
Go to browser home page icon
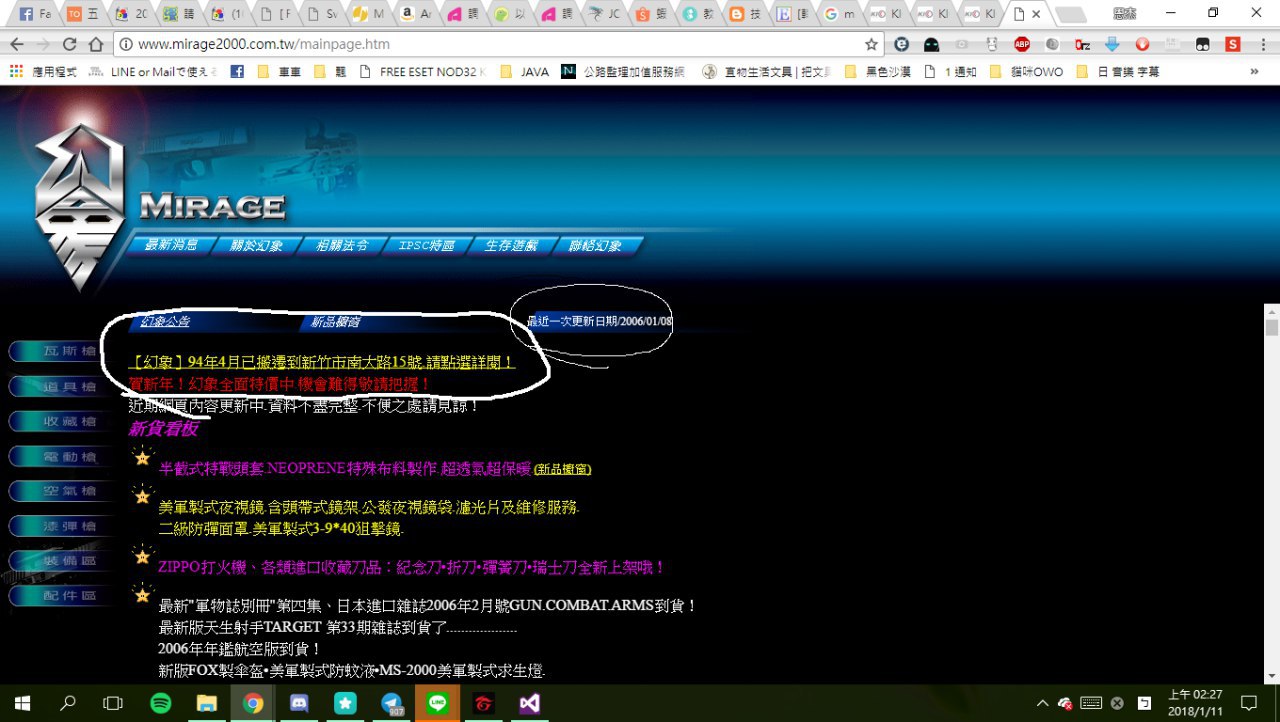coord(96,44)
